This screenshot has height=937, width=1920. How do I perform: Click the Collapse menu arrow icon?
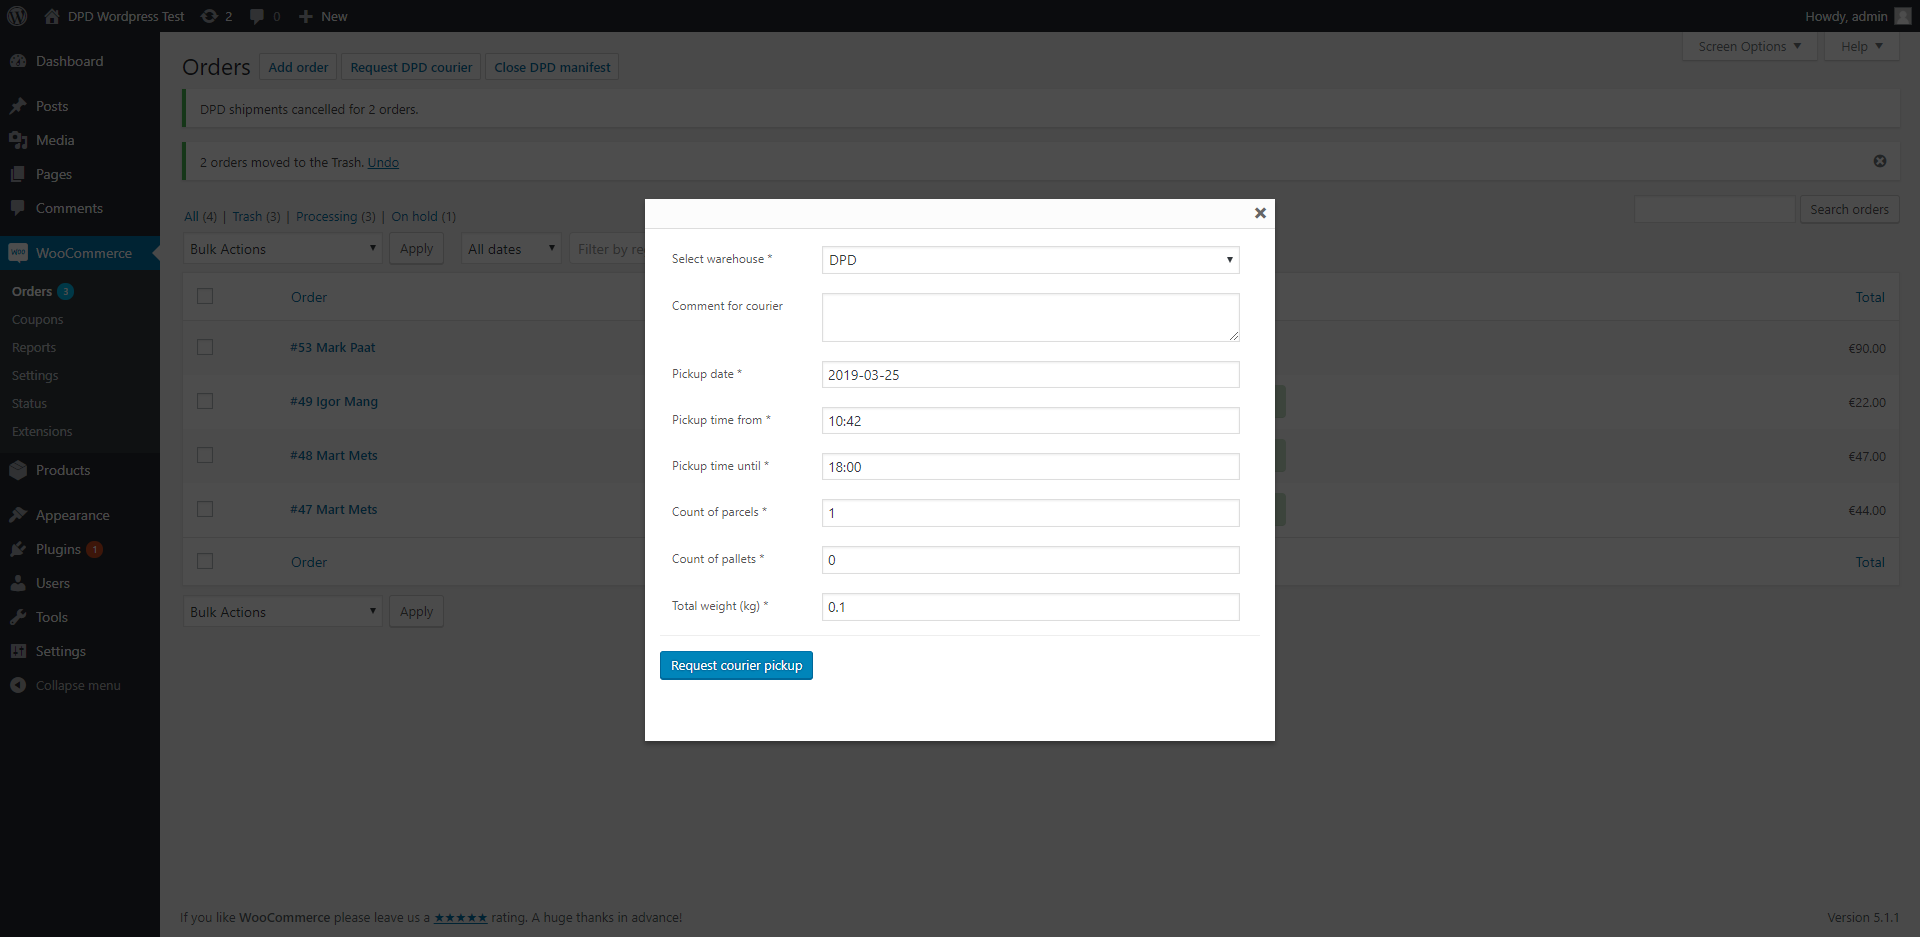[18, 685]
